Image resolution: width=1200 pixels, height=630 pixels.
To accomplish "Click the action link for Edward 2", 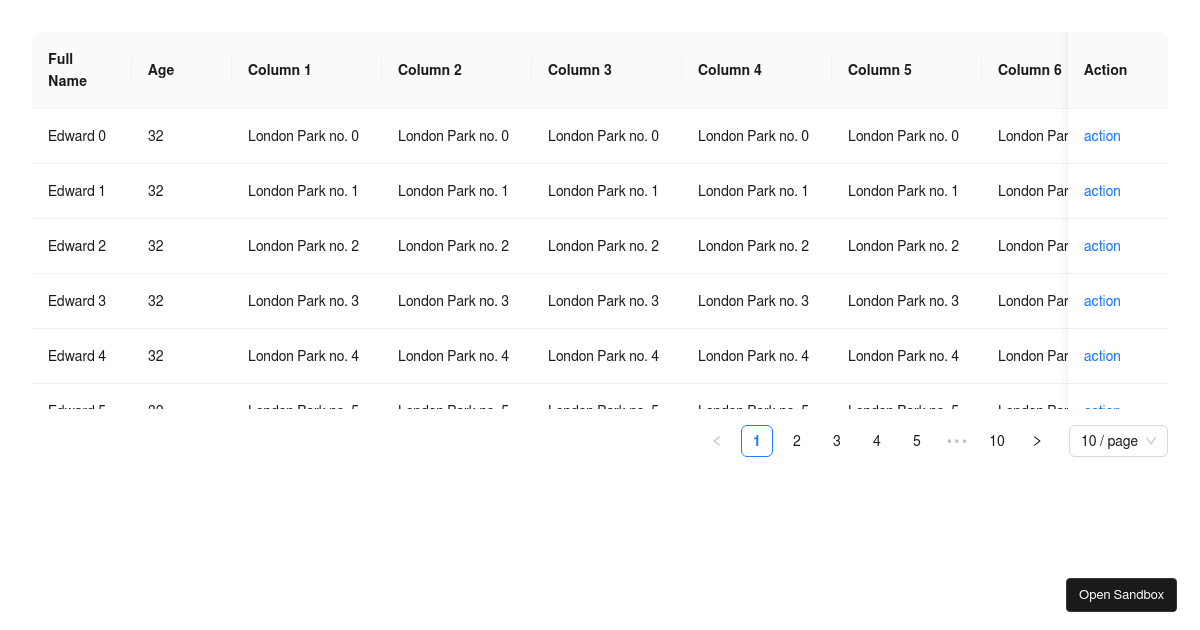I will click(x=1101, y=246).
